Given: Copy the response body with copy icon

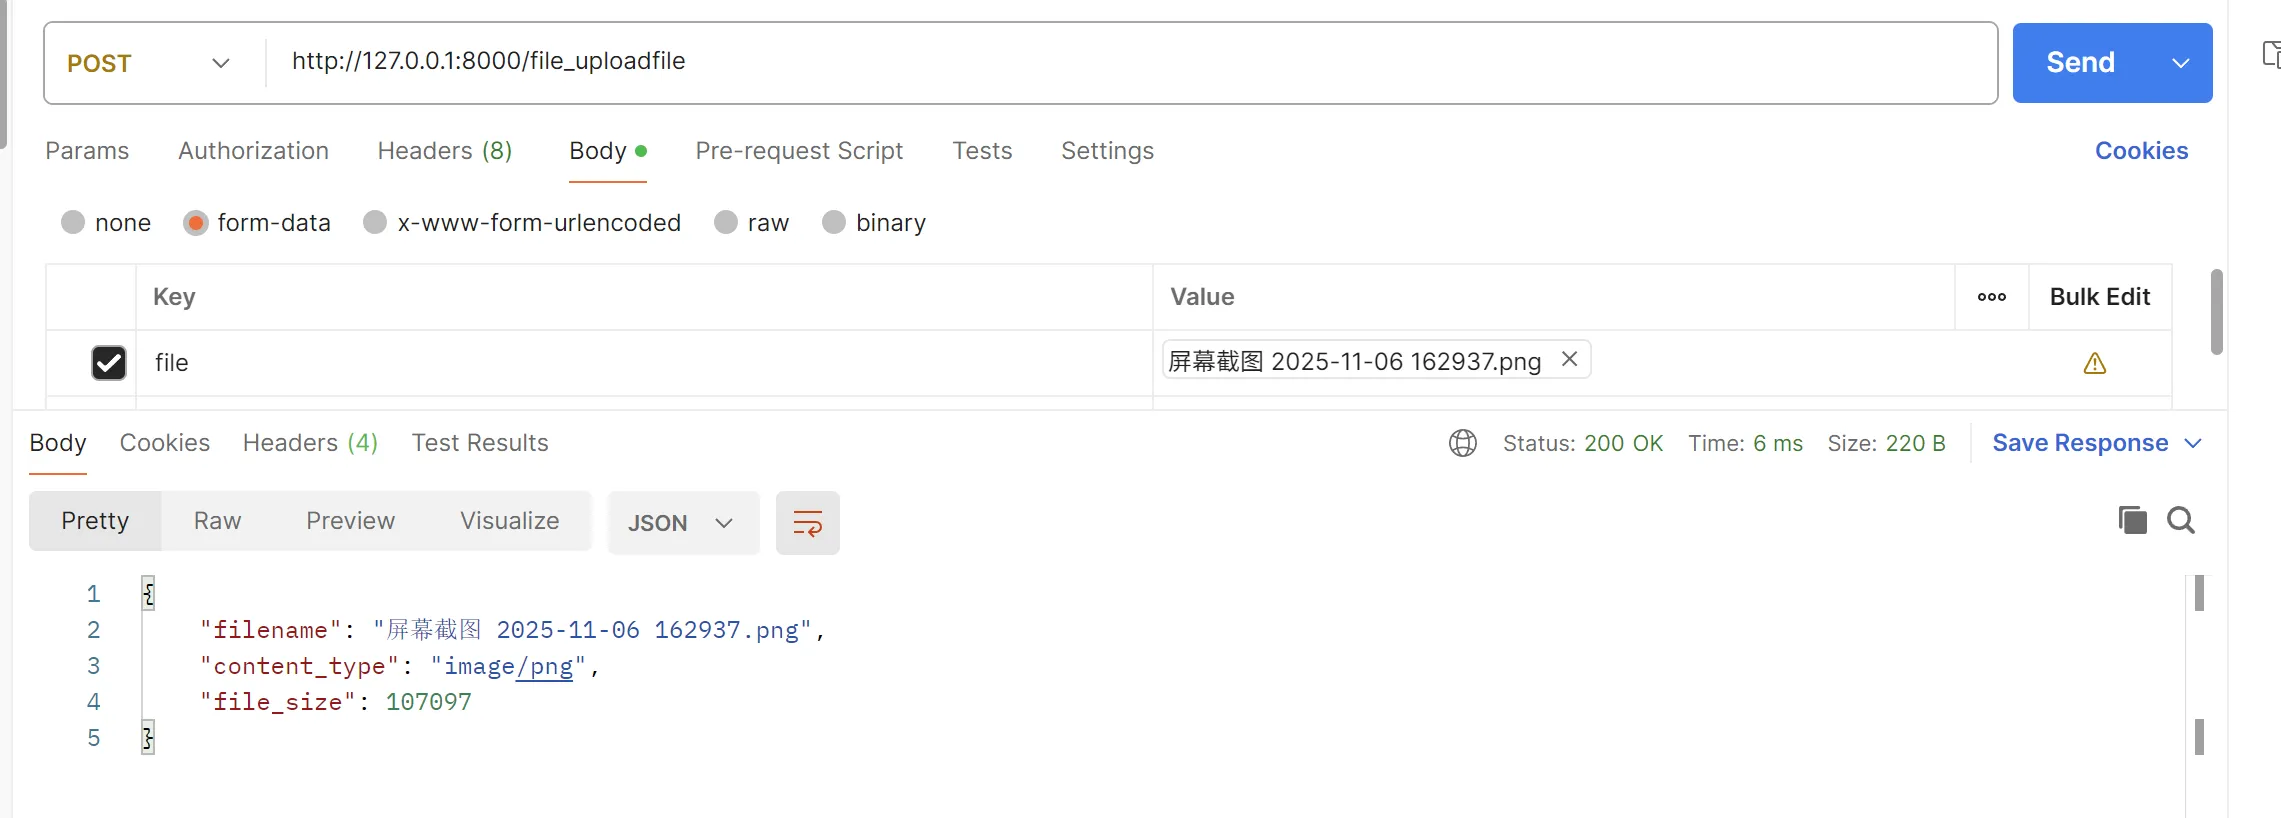Looking at the screenshot, I should (x=2132, y=520).
